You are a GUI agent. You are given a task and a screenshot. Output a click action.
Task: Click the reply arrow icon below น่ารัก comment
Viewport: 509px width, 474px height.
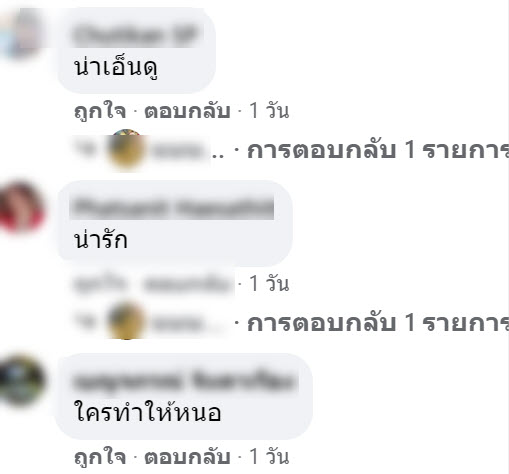[86, 322]
